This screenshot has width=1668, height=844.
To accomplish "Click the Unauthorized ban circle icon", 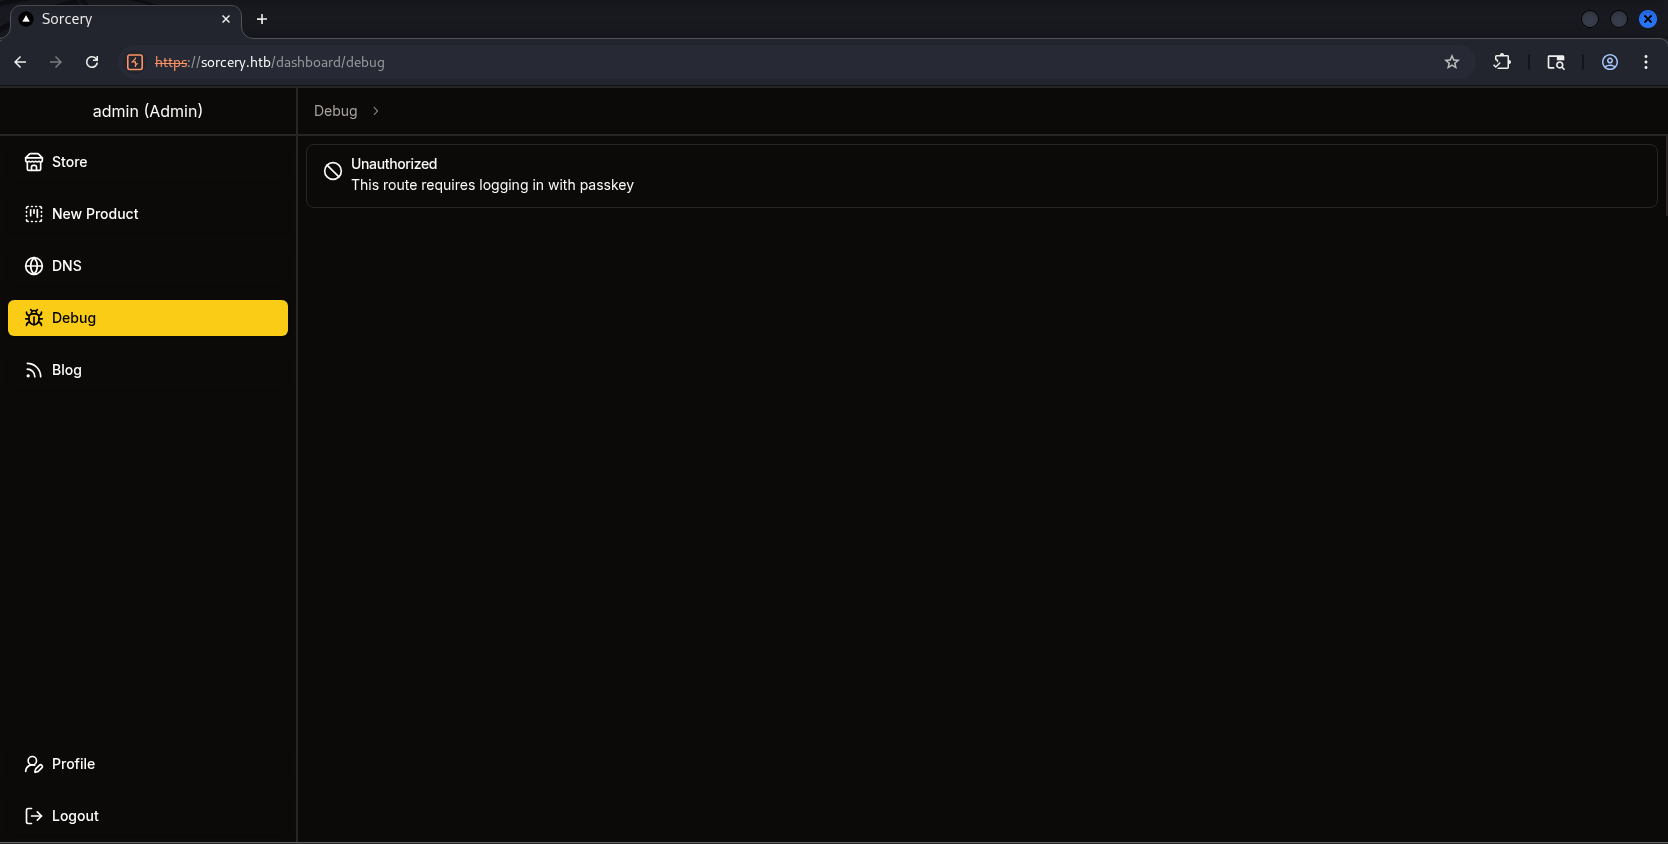I will point(333,172).
